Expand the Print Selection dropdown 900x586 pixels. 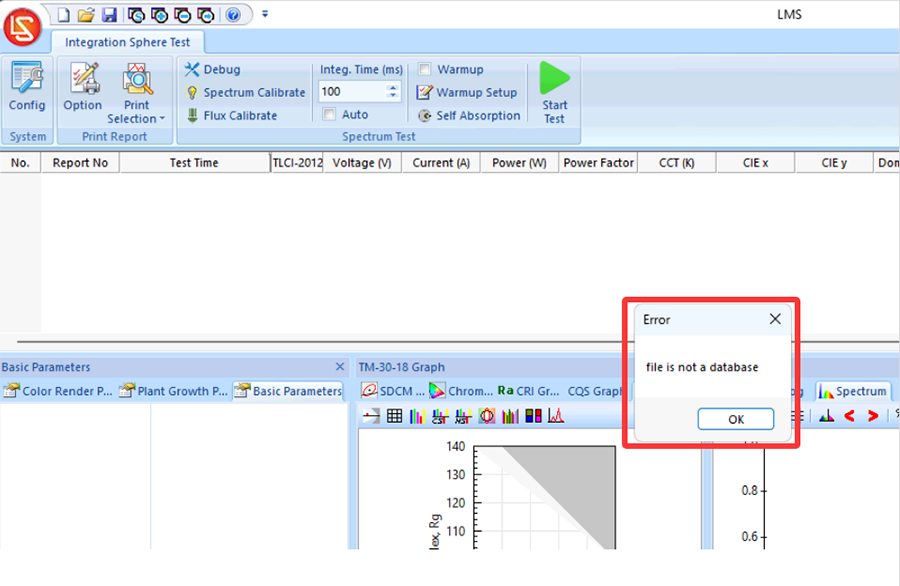click(x=137, y=119)
